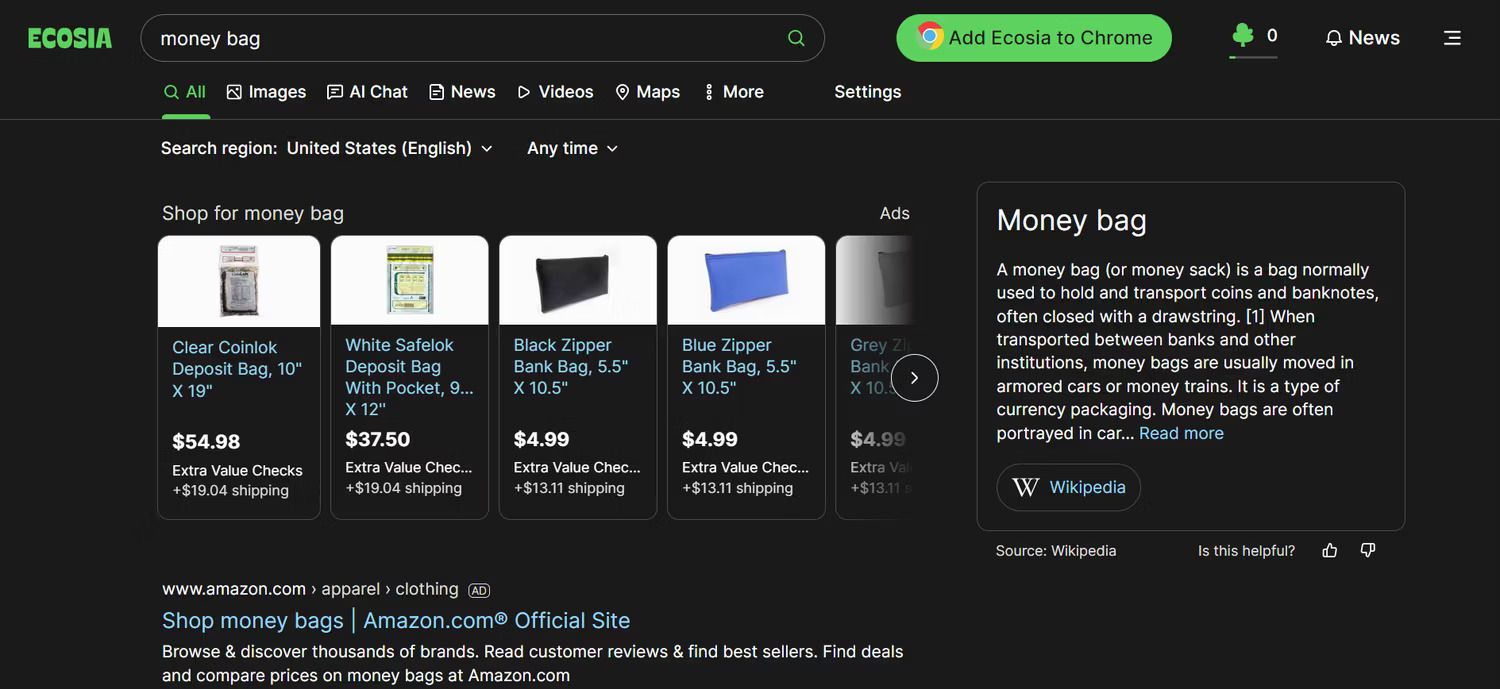Open Blue Zipper Bank Bag listing

tap(739, 366)
